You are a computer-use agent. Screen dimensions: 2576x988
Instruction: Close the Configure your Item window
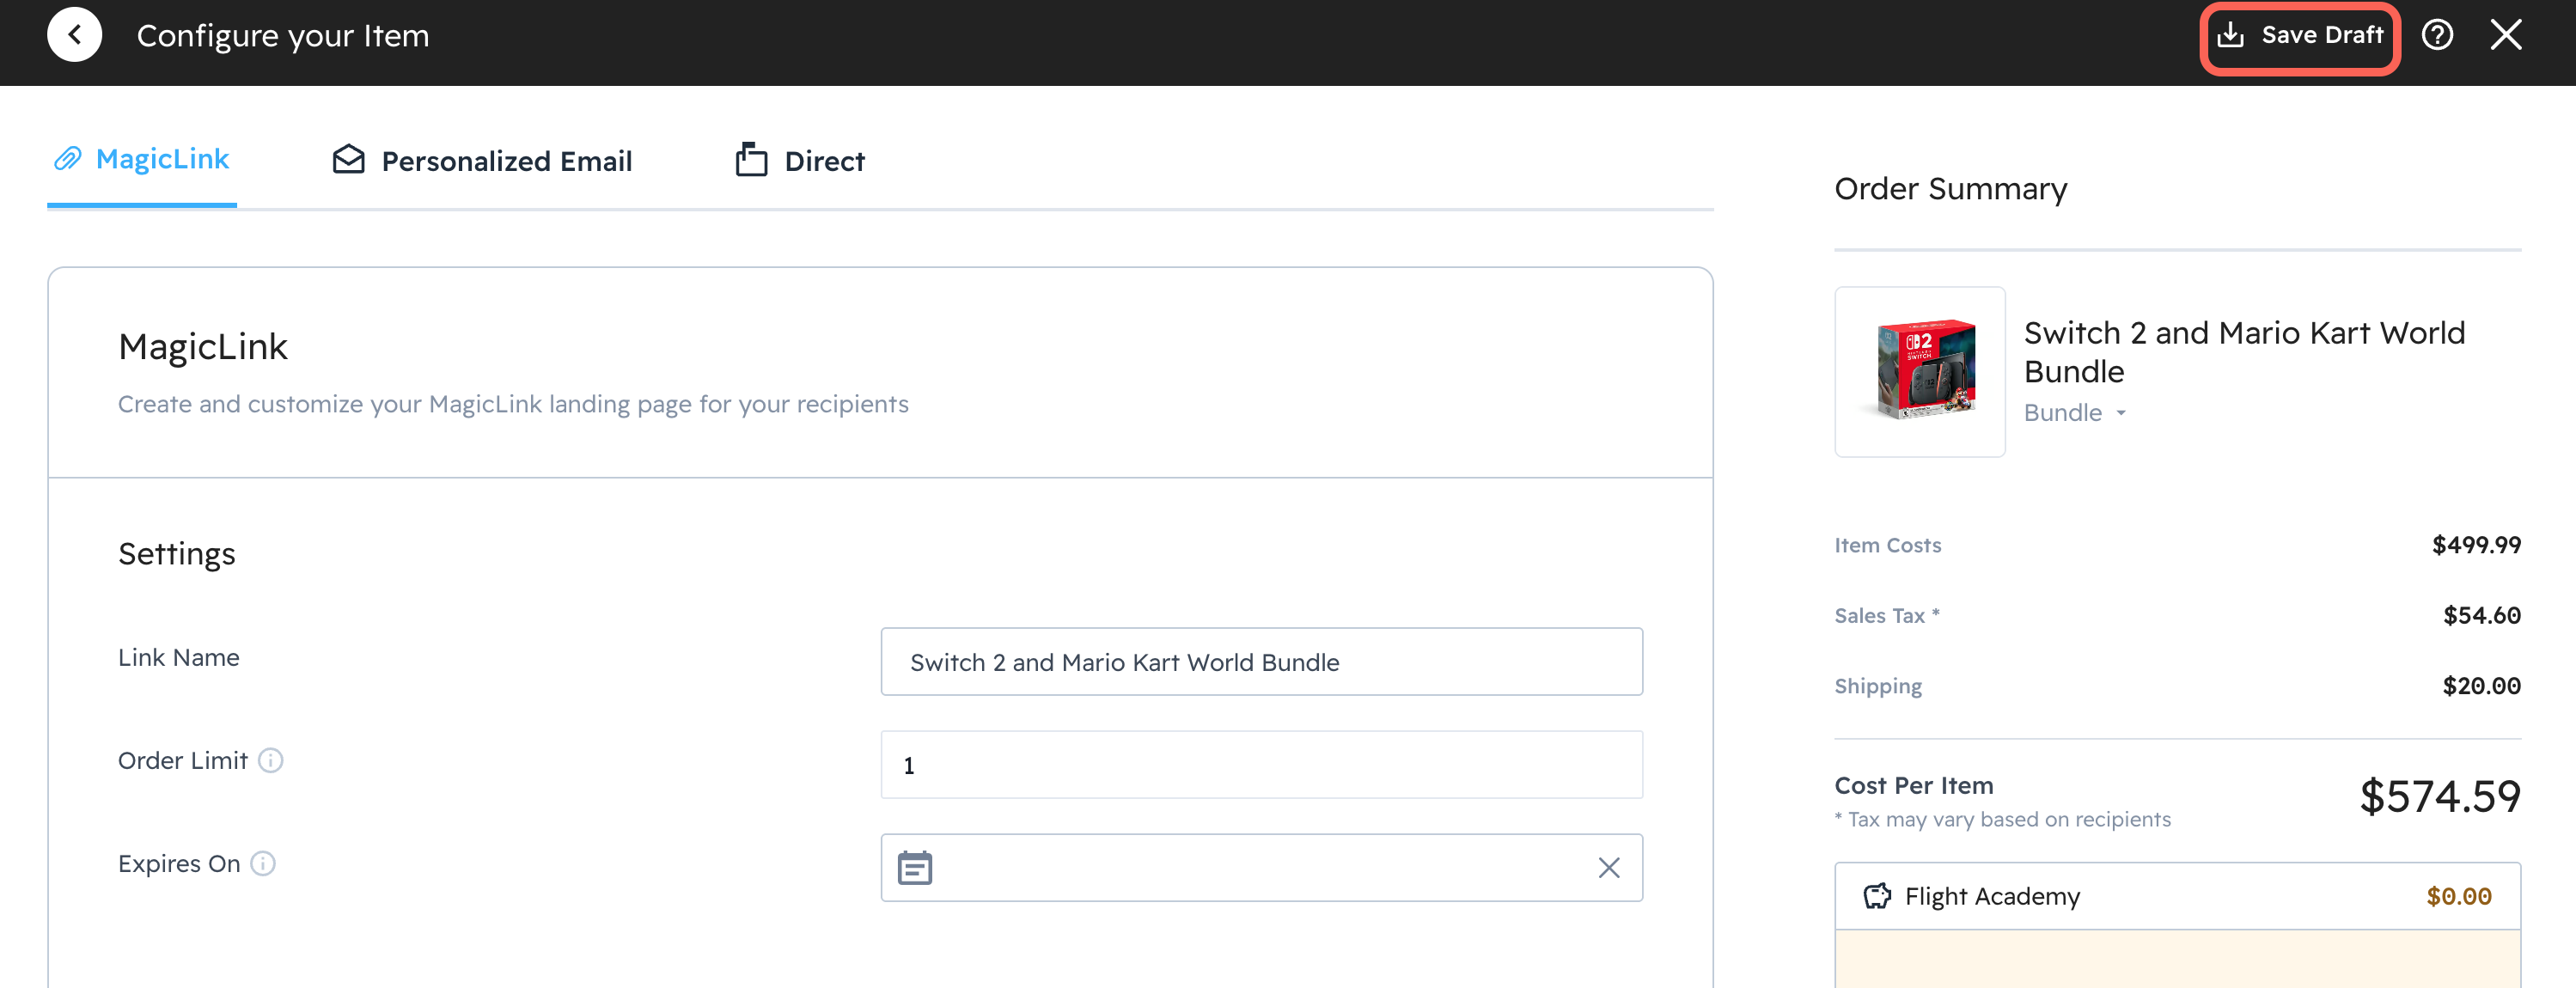coord(2505,35)
